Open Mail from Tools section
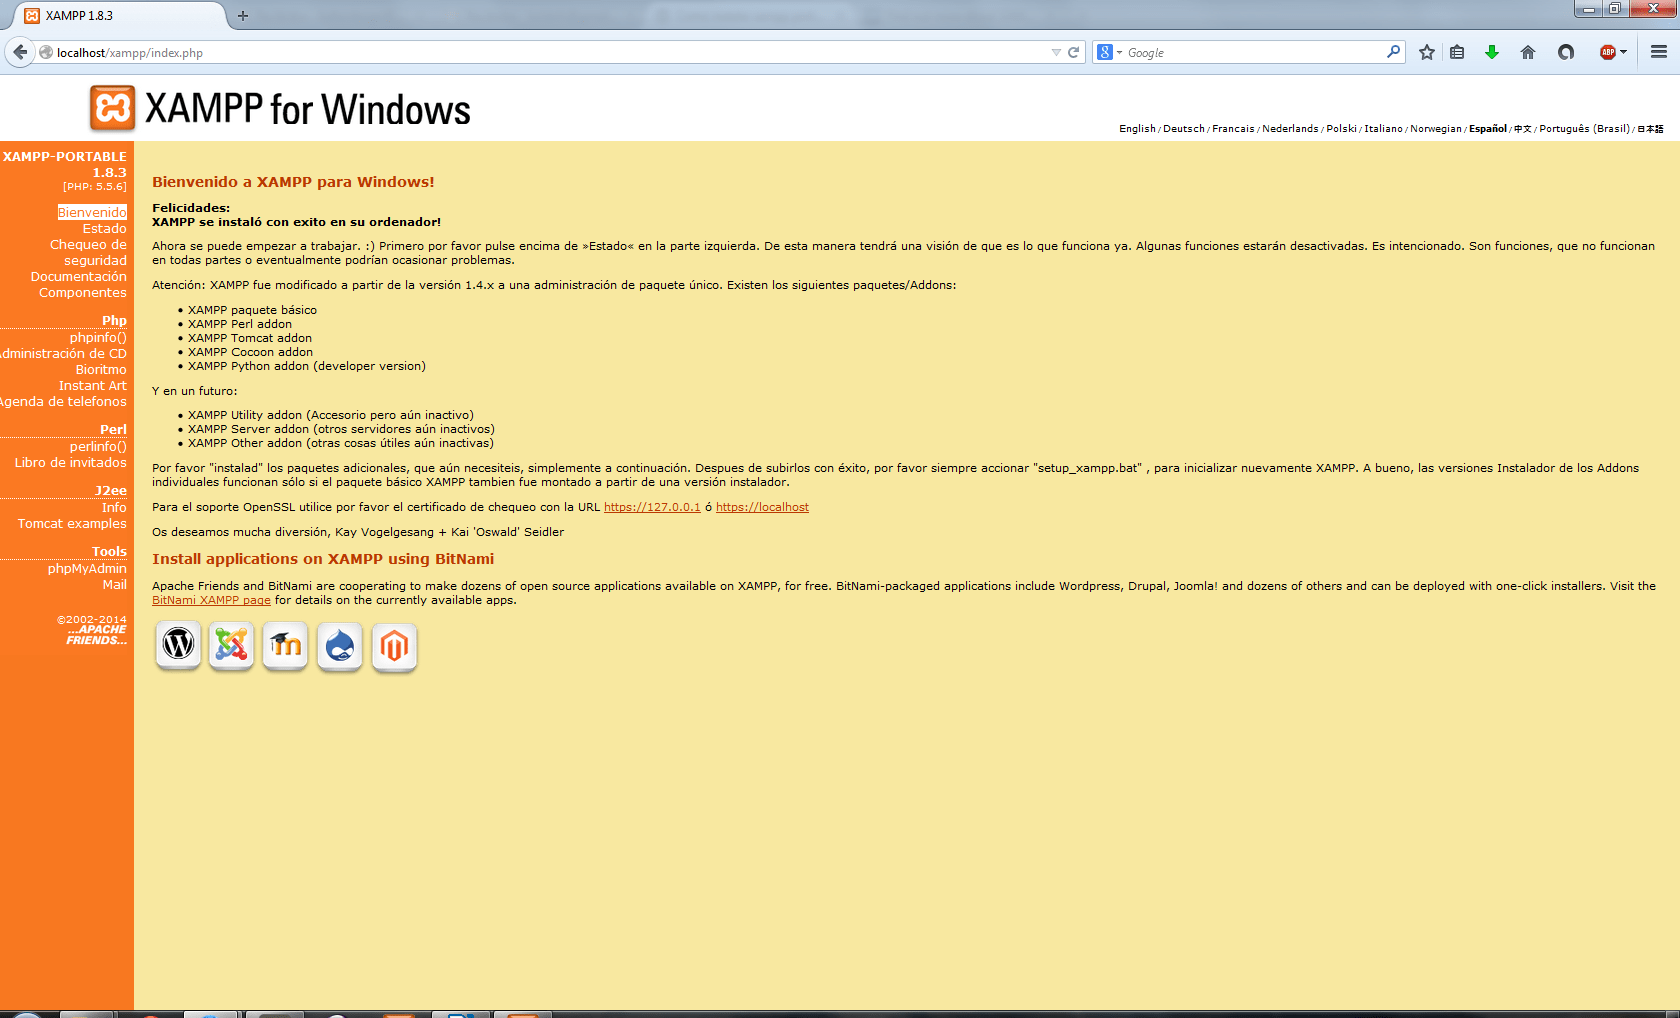The width and height of the screenshot is (1680, 1018). 114,584
